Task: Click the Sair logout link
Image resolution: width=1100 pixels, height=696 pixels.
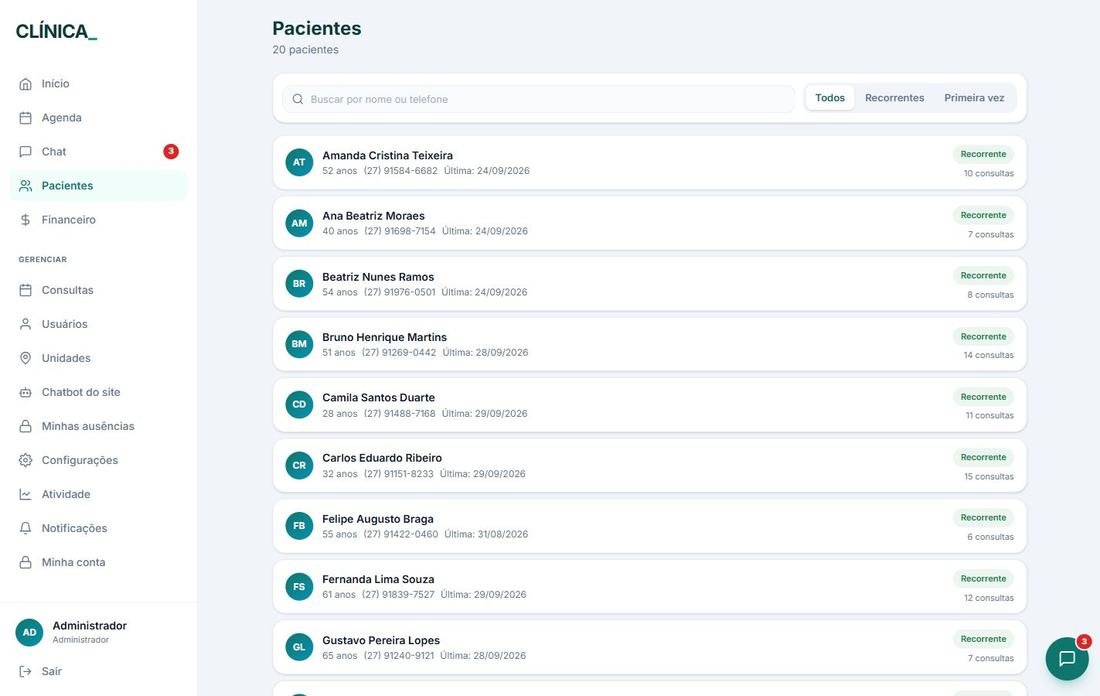Action: click(x=98, y=671)
